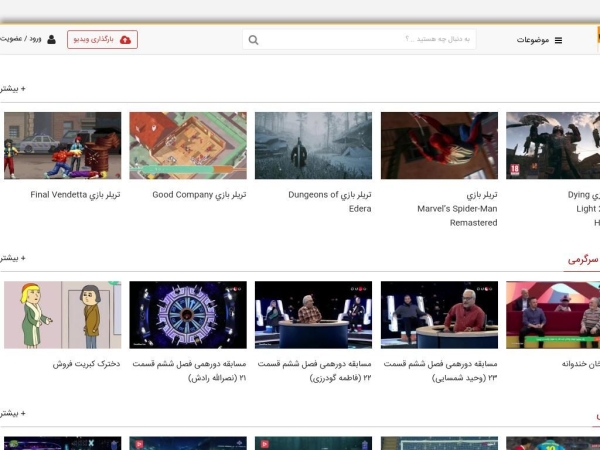Open the موضوعات topics menu label

[x=533, y=40]
